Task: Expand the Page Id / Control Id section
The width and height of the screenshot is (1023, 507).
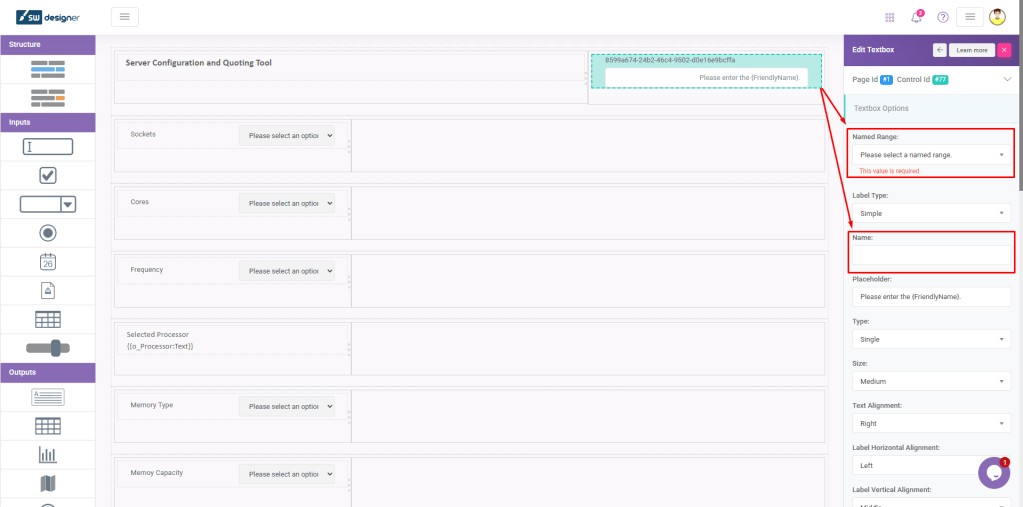Action: (x=1006, y=79)
